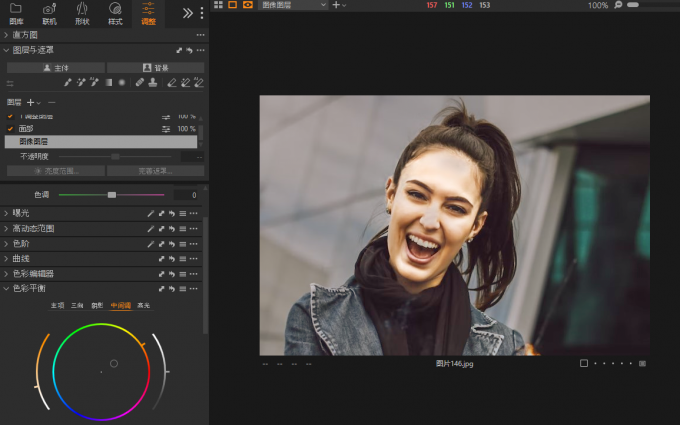Image resolution: width=680 pixels, height=425 pixels.
Task: Toggle checkbox of the top adjustment layer
Action: (x=10, y=116)
